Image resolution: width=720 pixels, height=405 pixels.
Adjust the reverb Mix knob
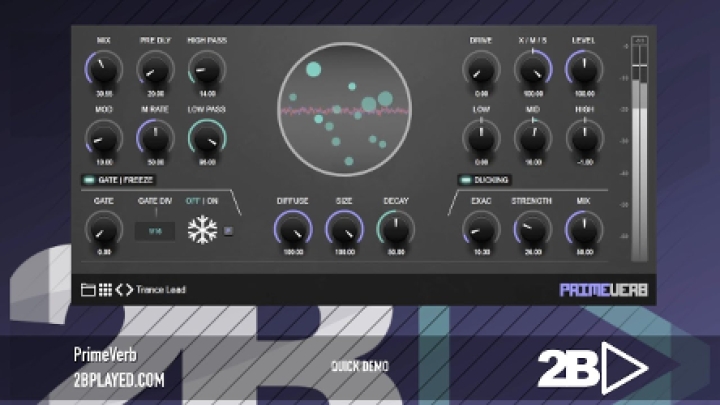click(104, 69)
